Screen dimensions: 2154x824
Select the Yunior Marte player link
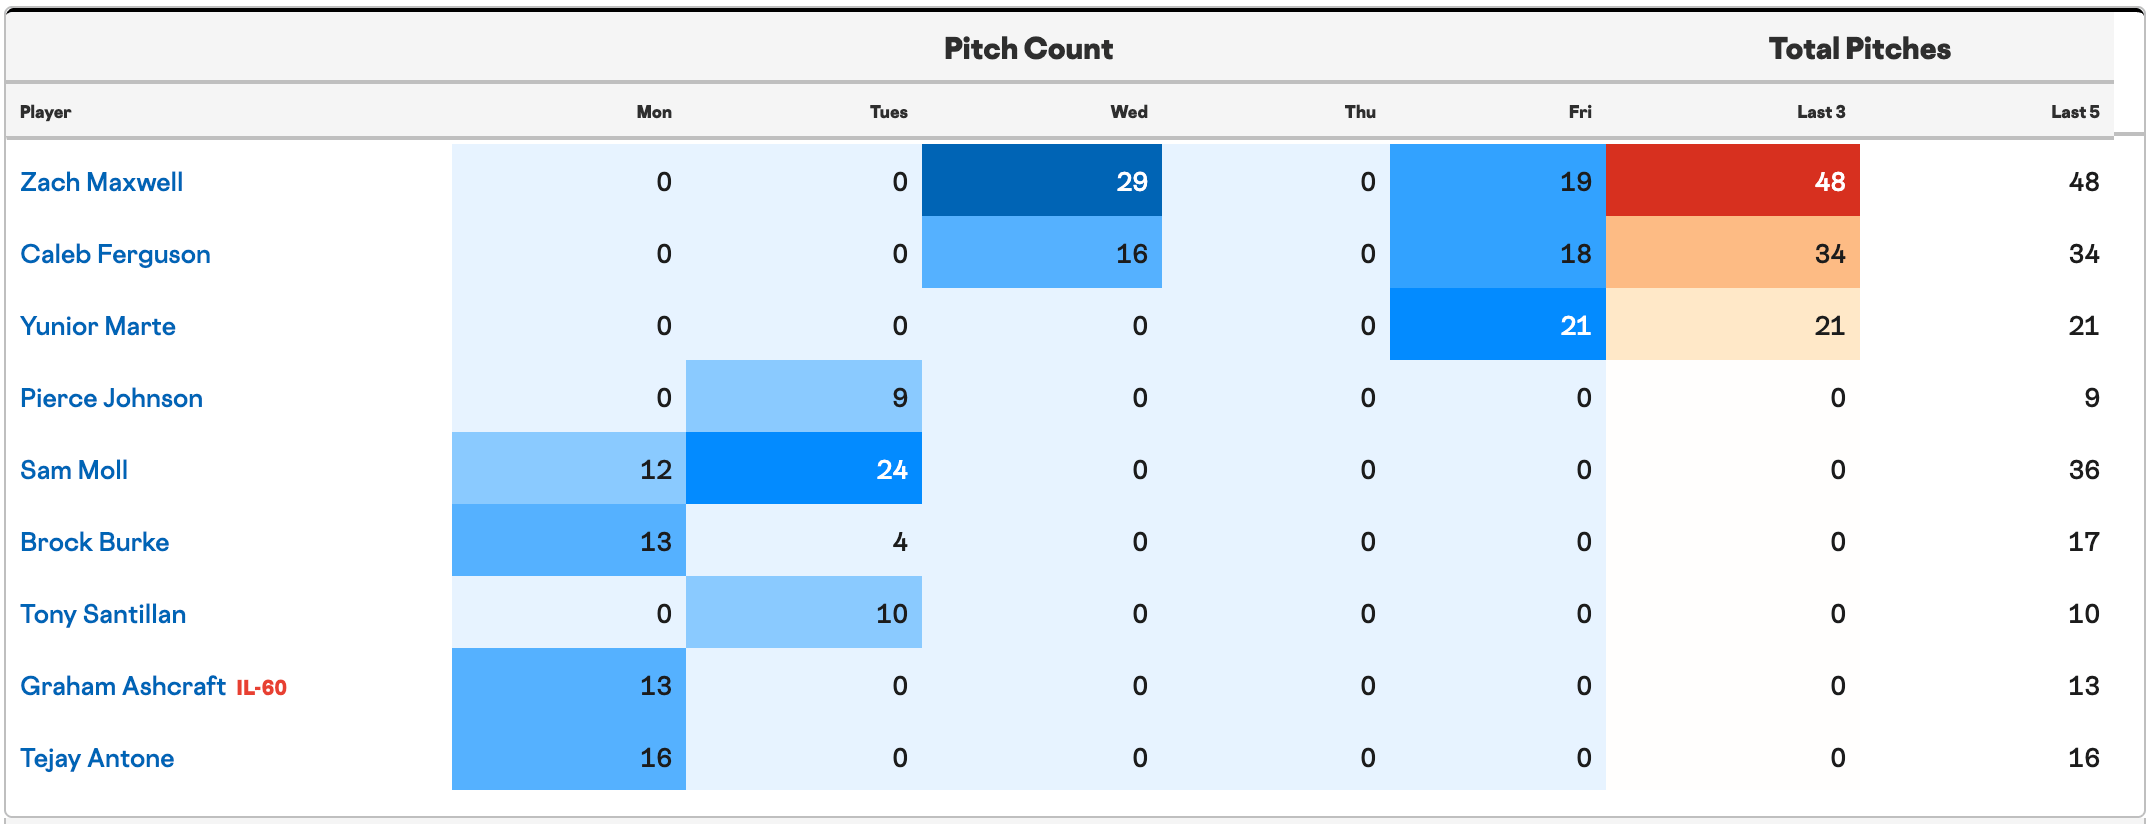tap(98, 326)
